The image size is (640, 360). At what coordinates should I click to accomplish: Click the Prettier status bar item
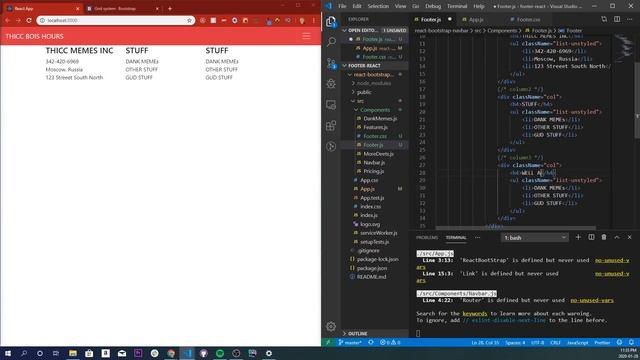602,342
